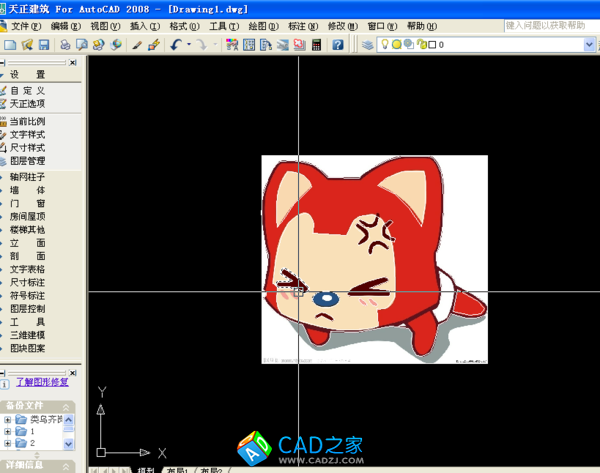Click the calculator icon in the toolbar

[316, 45]
